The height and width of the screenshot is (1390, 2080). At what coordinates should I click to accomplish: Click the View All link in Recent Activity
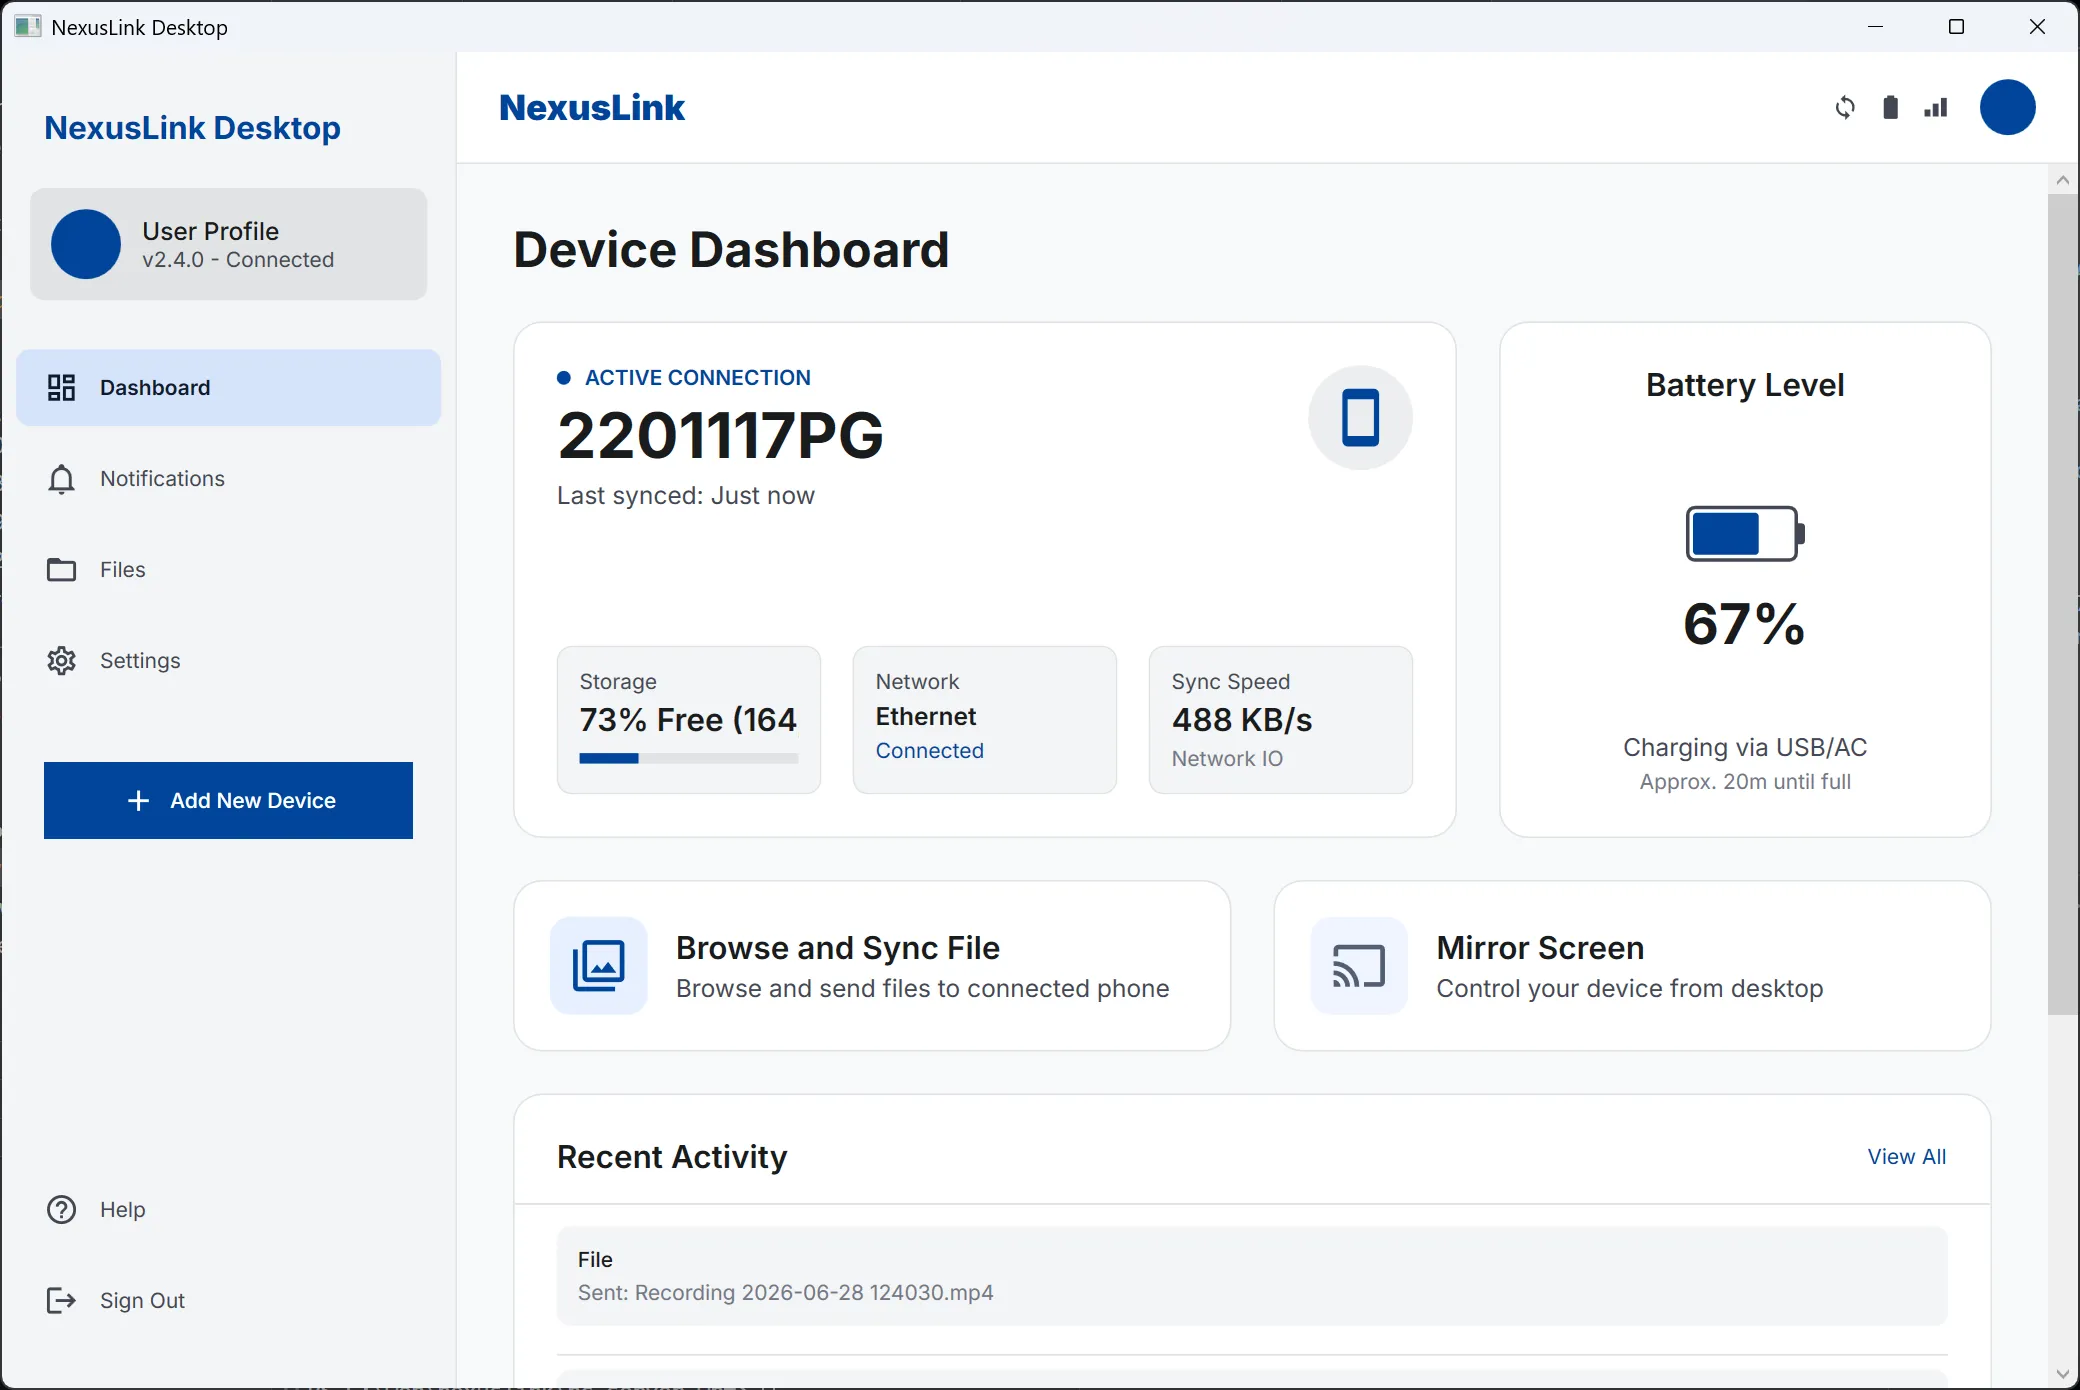pos(1907,1157)
